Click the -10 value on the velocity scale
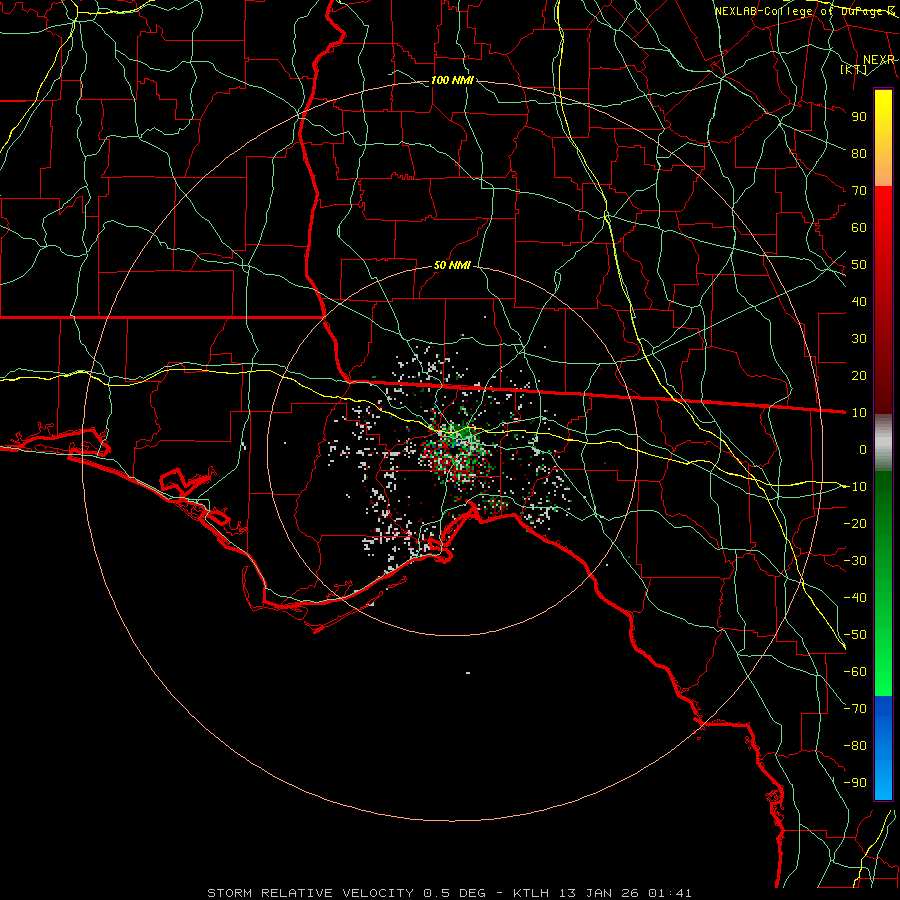This screenshot has width=900, height=900. [x=855, y=487]
